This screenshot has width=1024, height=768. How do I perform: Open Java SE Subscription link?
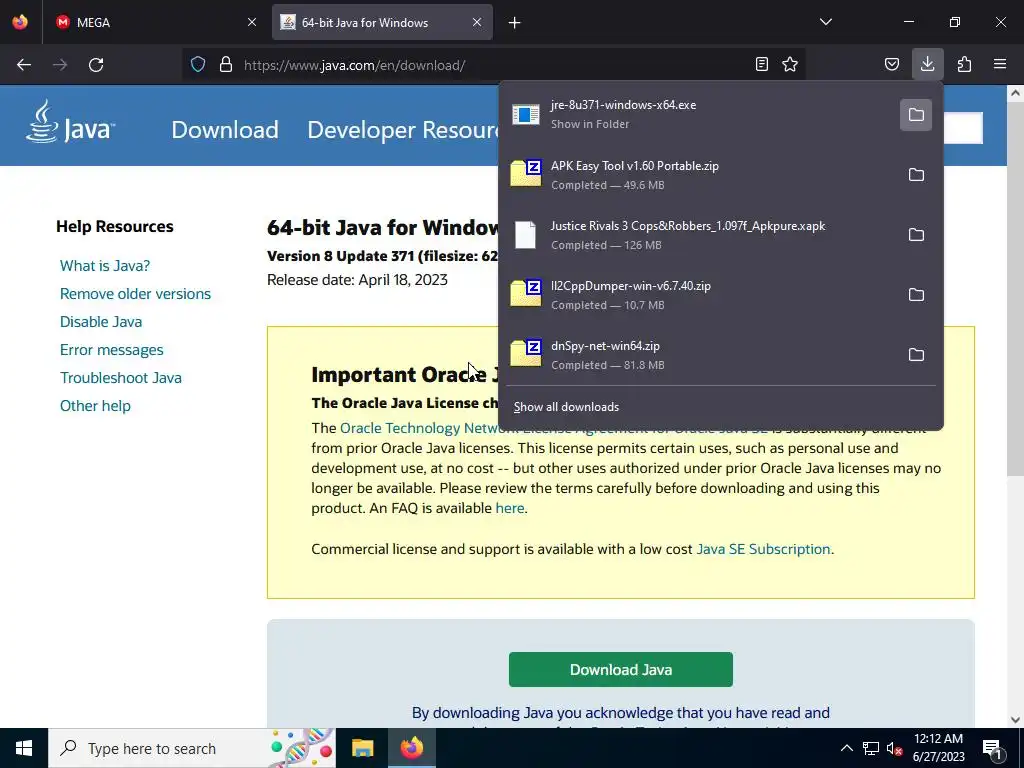(x=763, y=549)
